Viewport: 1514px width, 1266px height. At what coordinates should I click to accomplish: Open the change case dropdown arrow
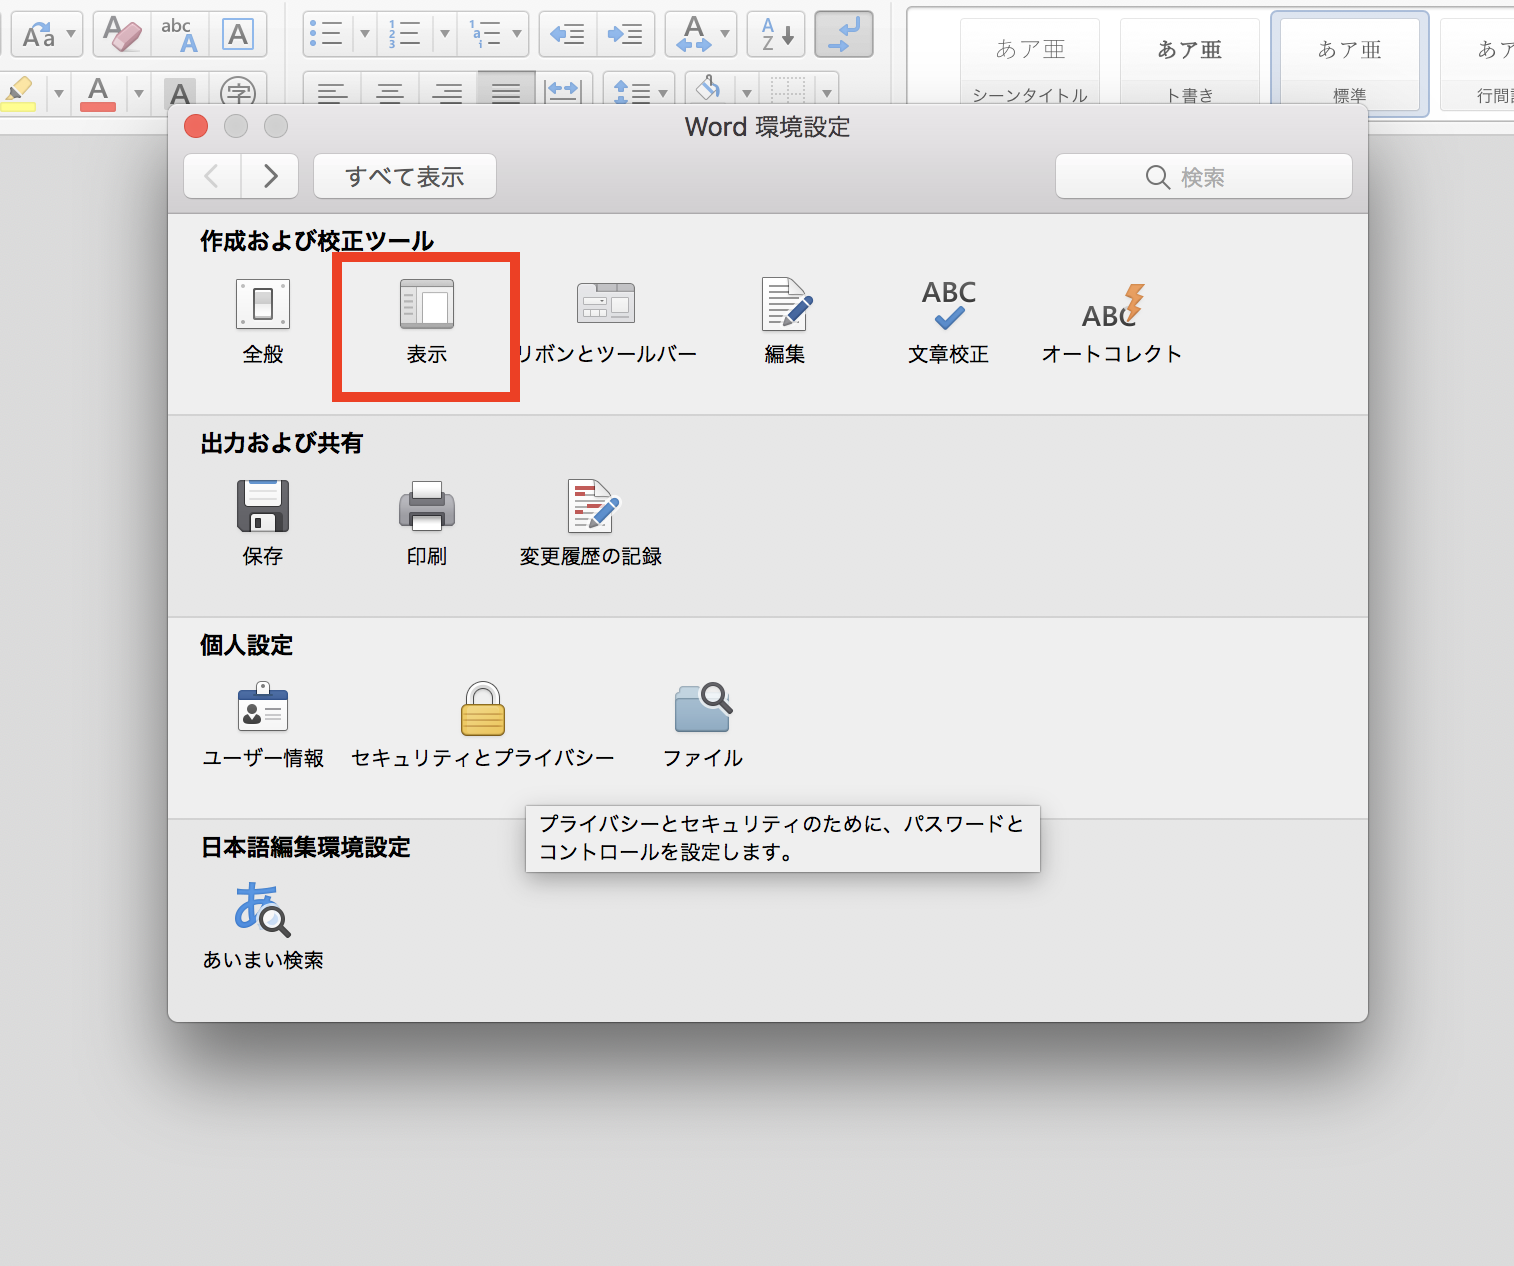[71, 34]
